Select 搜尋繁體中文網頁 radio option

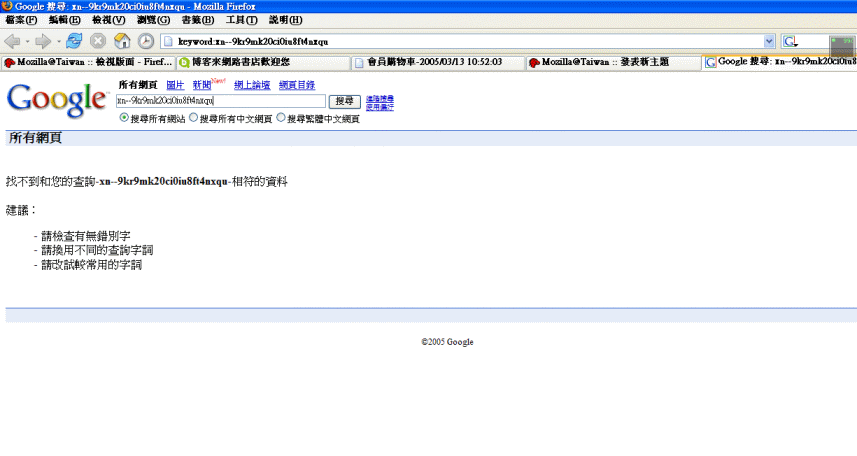click(x=281, y=118)
